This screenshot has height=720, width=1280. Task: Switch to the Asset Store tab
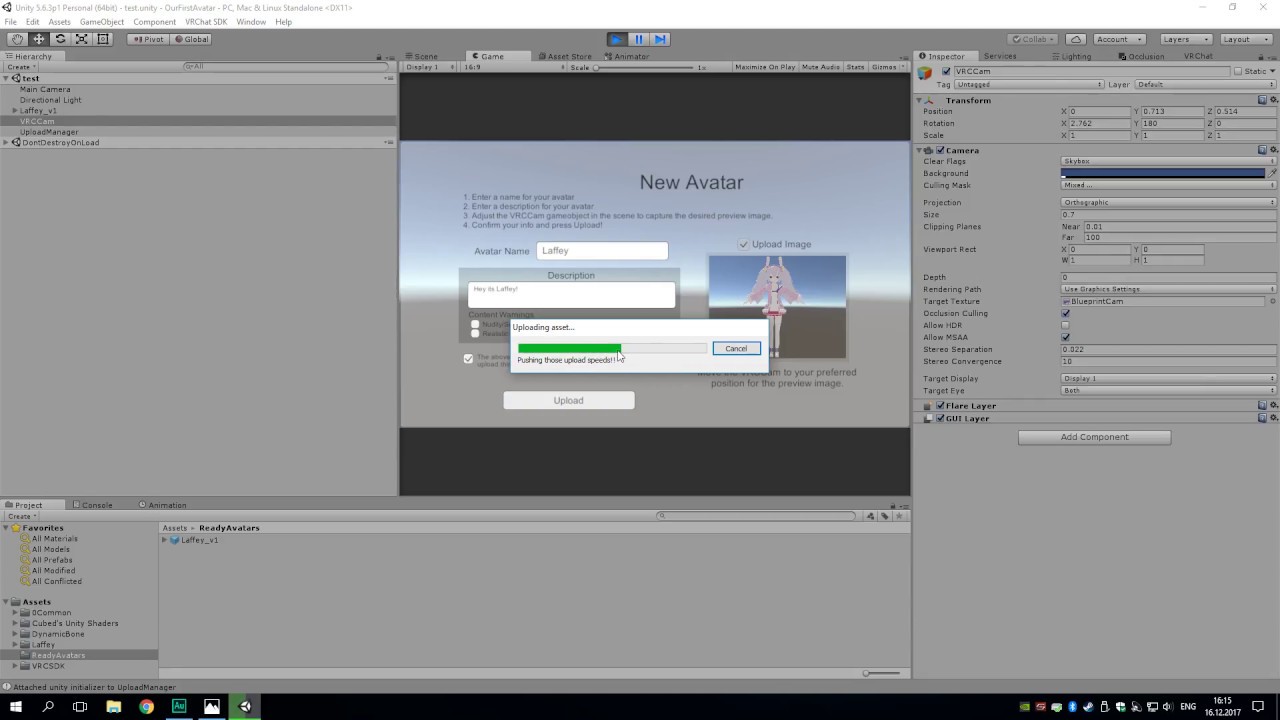(565, 56)
